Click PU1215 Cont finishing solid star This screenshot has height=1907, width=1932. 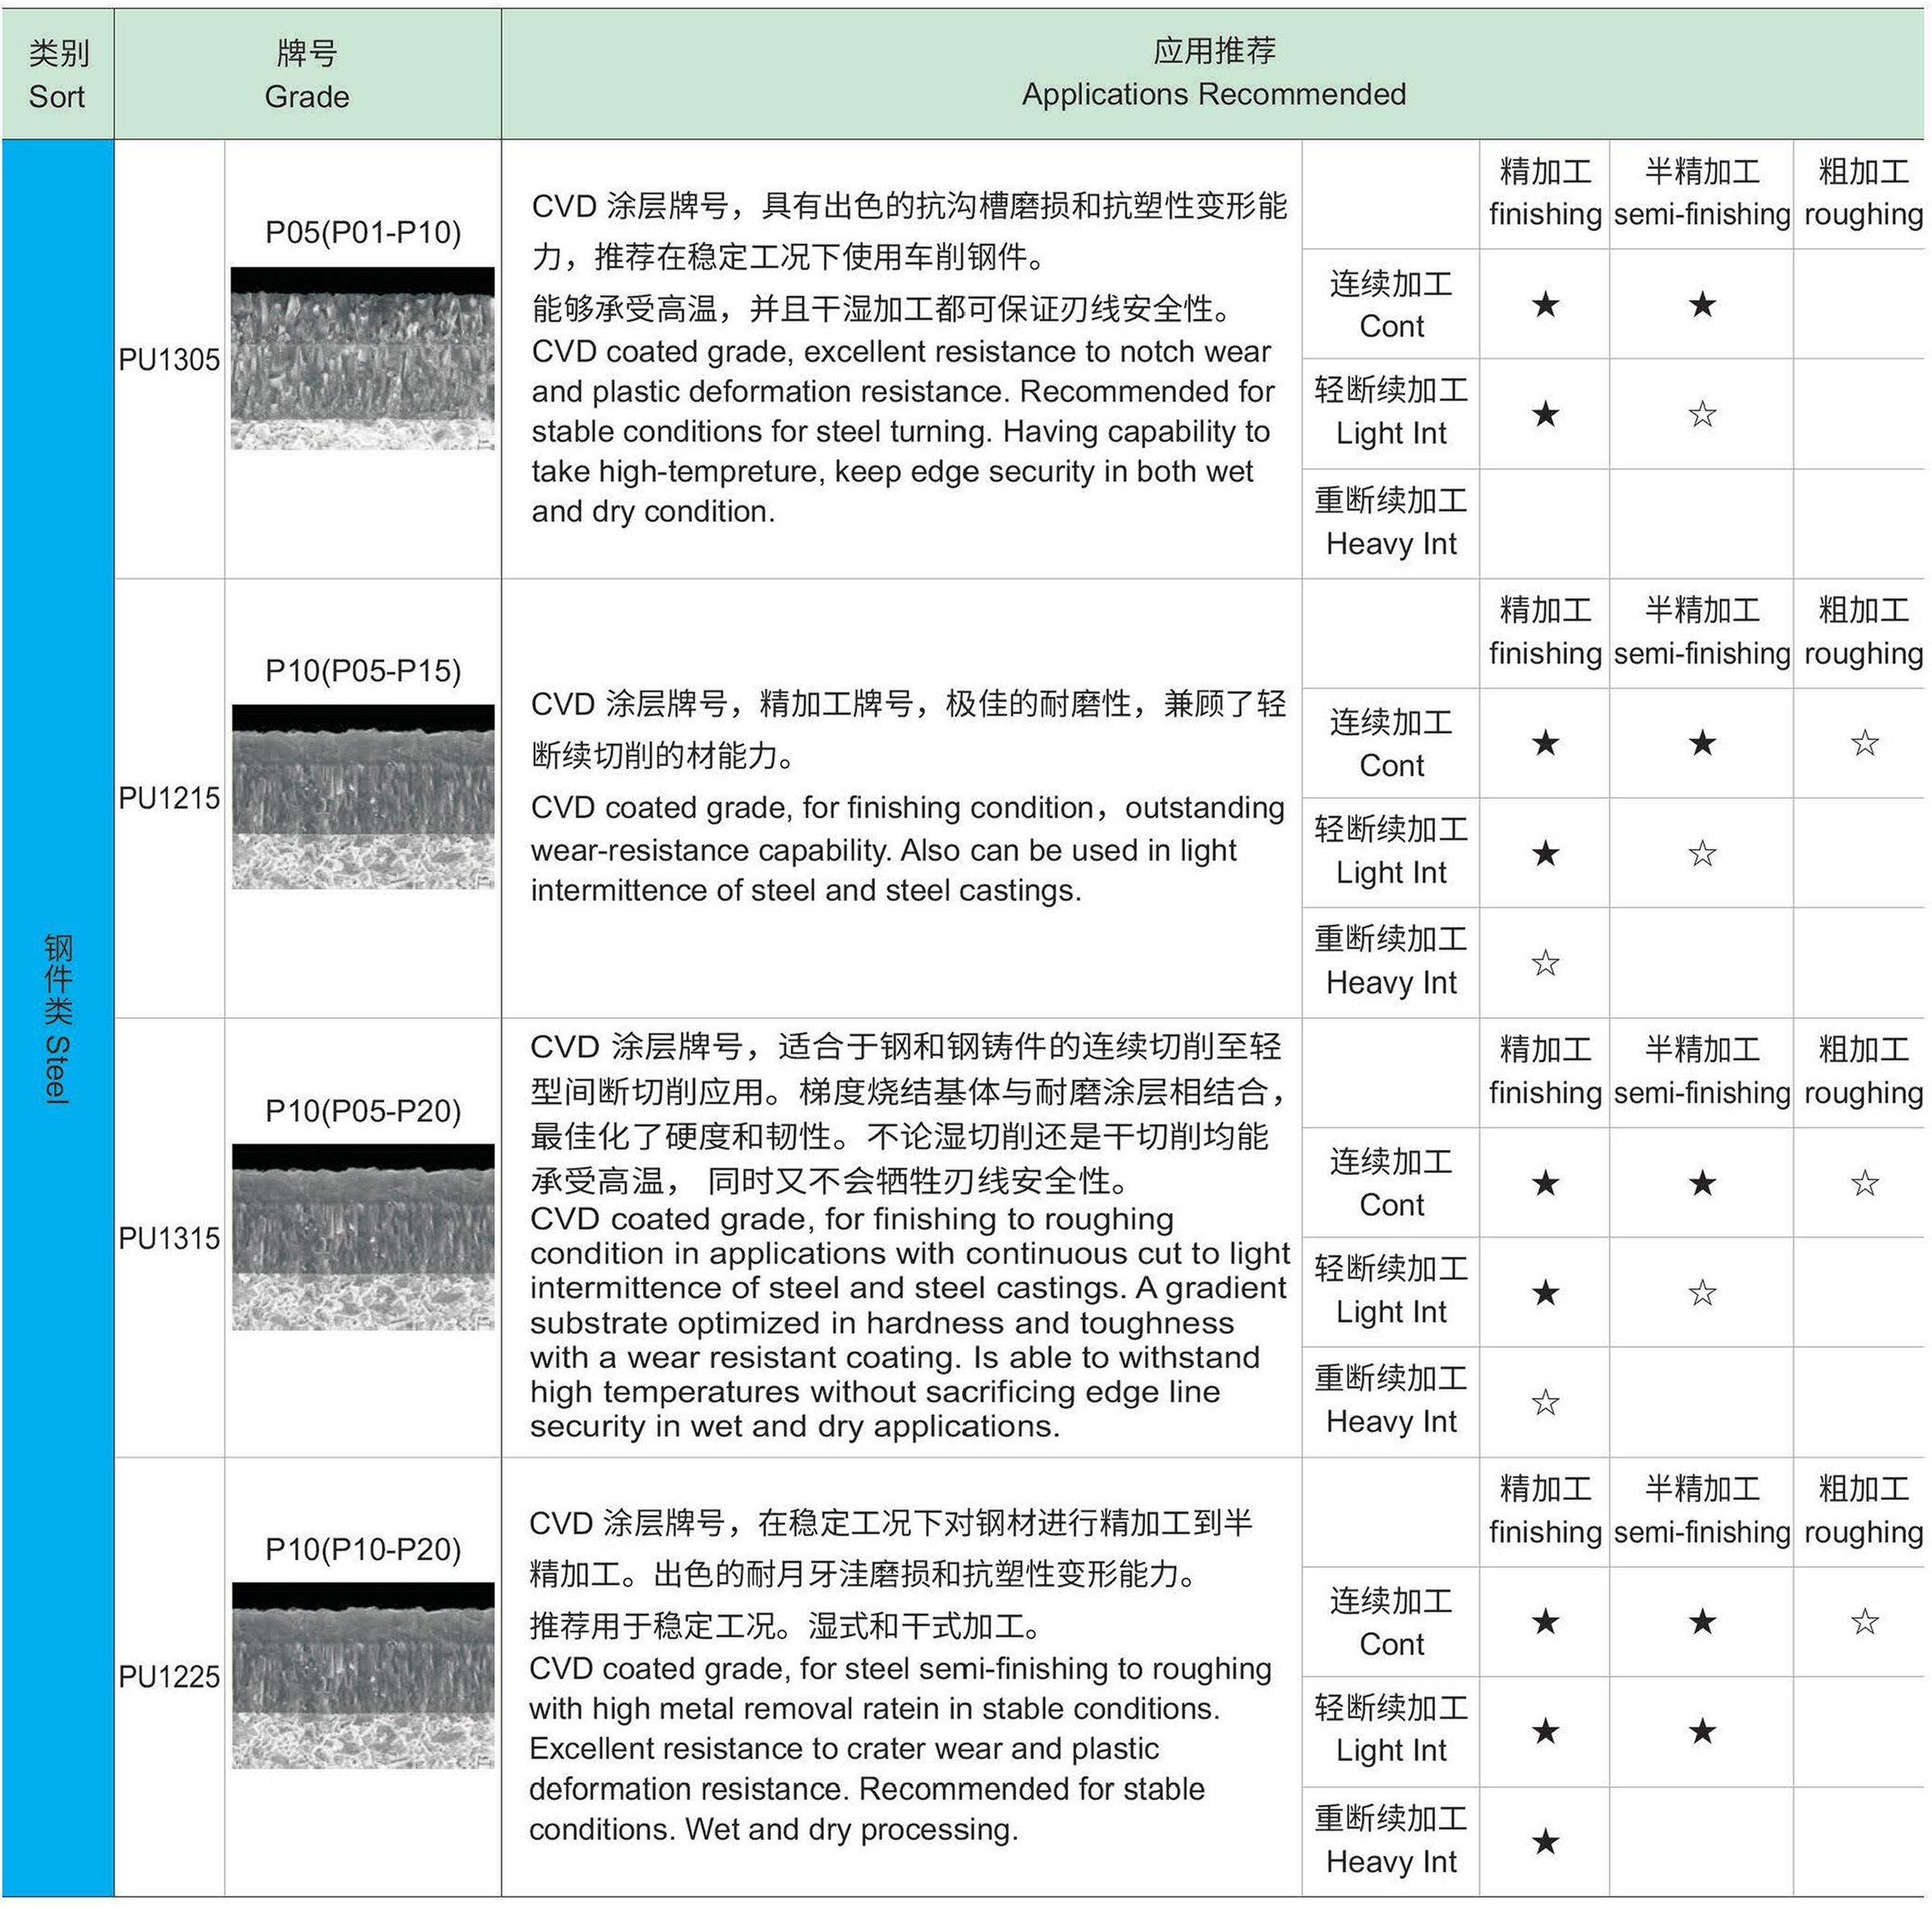1545,742
